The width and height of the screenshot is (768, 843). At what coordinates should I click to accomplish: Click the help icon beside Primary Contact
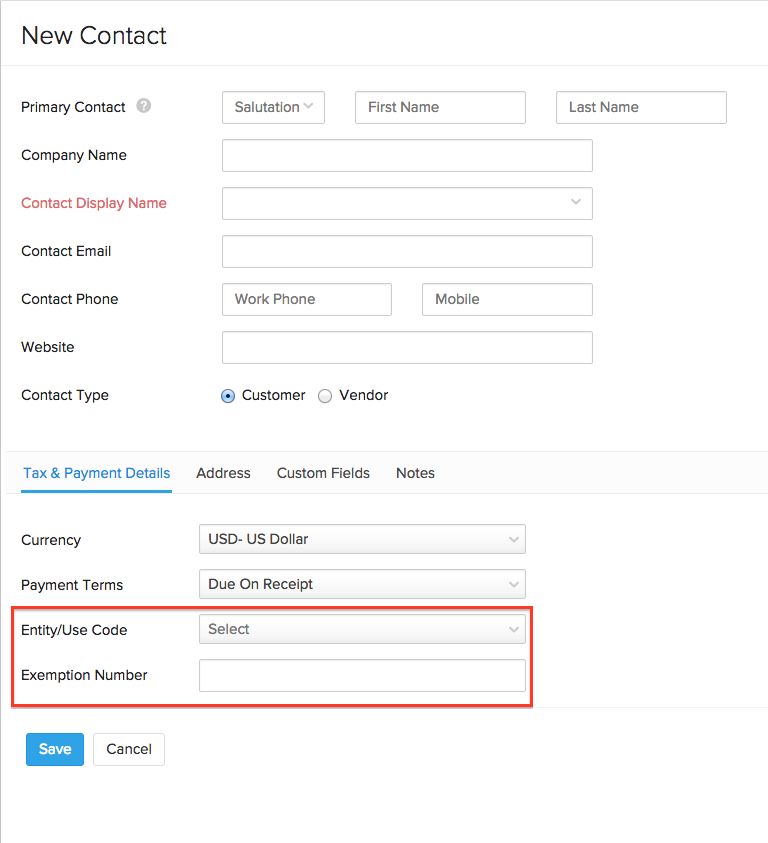(x=143, y=106)
